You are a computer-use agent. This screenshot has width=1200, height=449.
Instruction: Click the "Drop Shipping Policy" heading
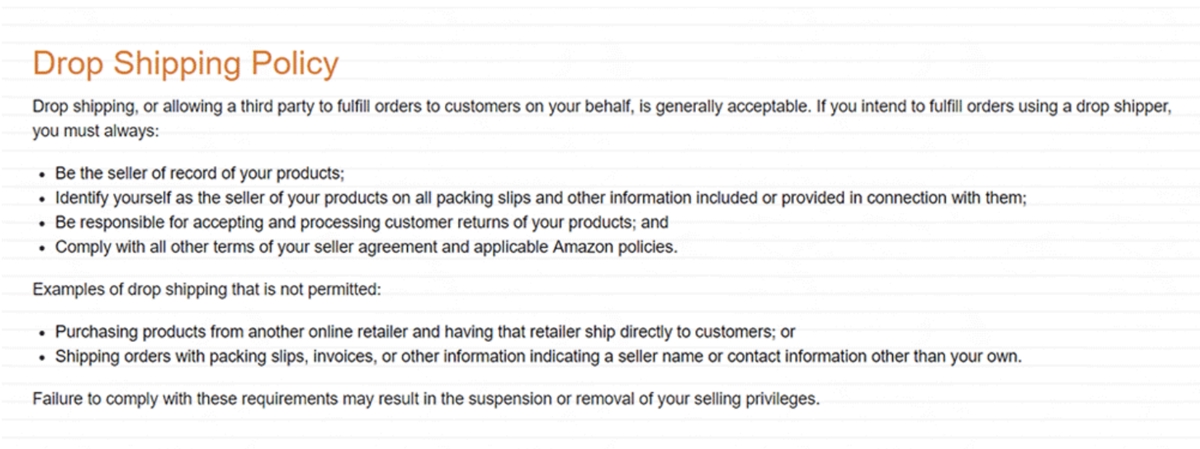[x=185, y=64]
